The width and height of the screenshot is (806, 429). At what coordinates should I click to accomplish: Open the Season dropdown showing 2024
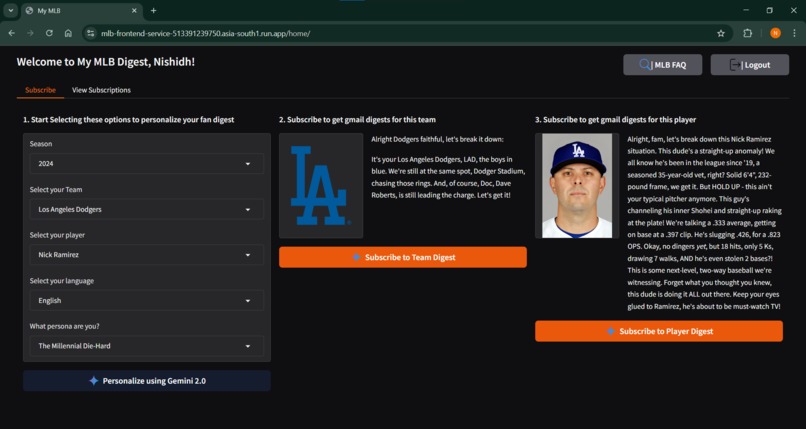146,163
